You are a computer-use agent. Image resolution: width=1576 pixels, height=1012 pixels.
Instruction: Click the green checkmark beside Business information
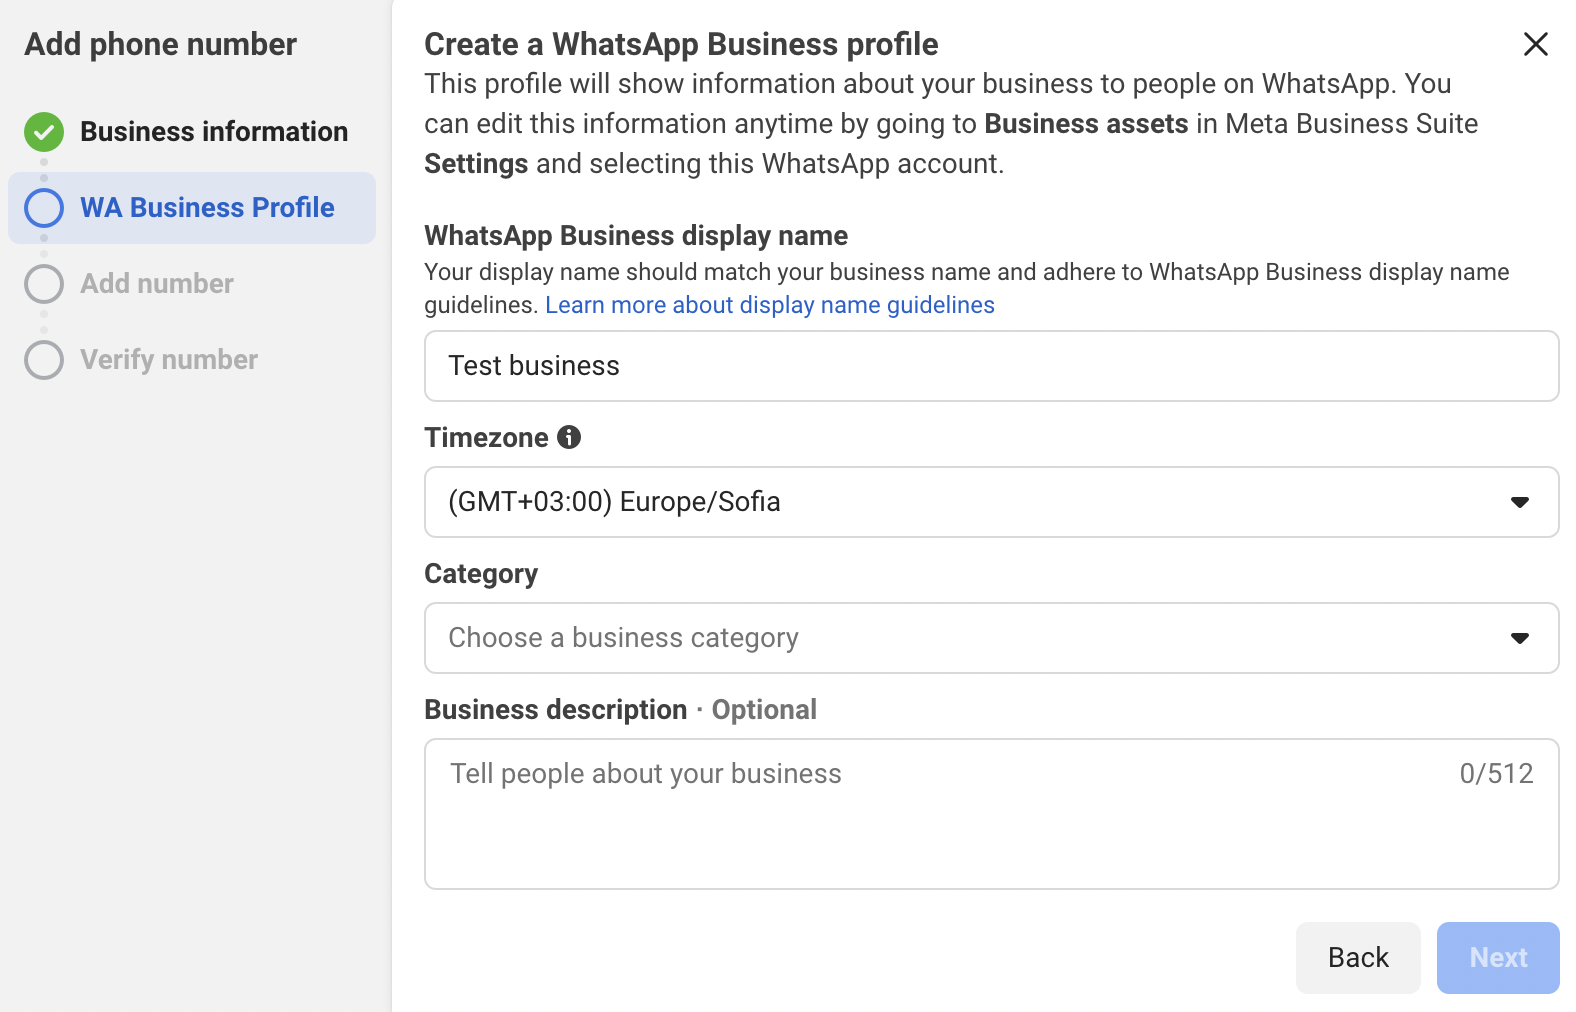(44, 132)
